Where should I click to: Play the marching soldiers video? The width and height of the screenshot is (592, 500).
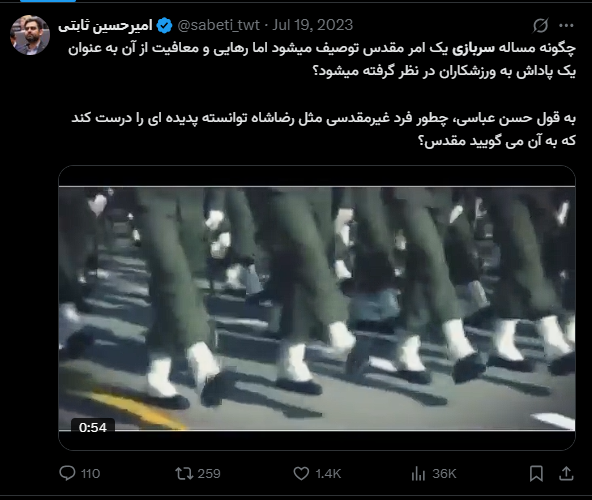coord(317,308)
